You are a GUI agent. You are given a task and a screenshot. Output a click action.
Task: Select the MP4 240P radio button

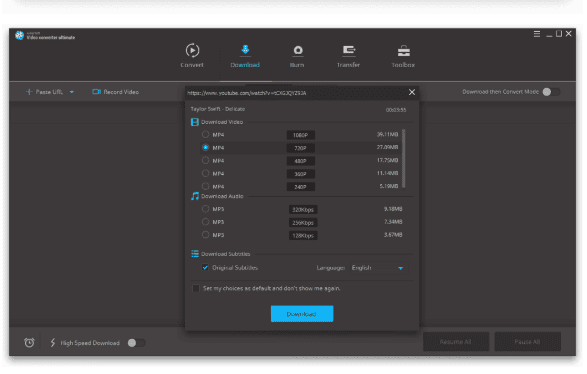205,186
